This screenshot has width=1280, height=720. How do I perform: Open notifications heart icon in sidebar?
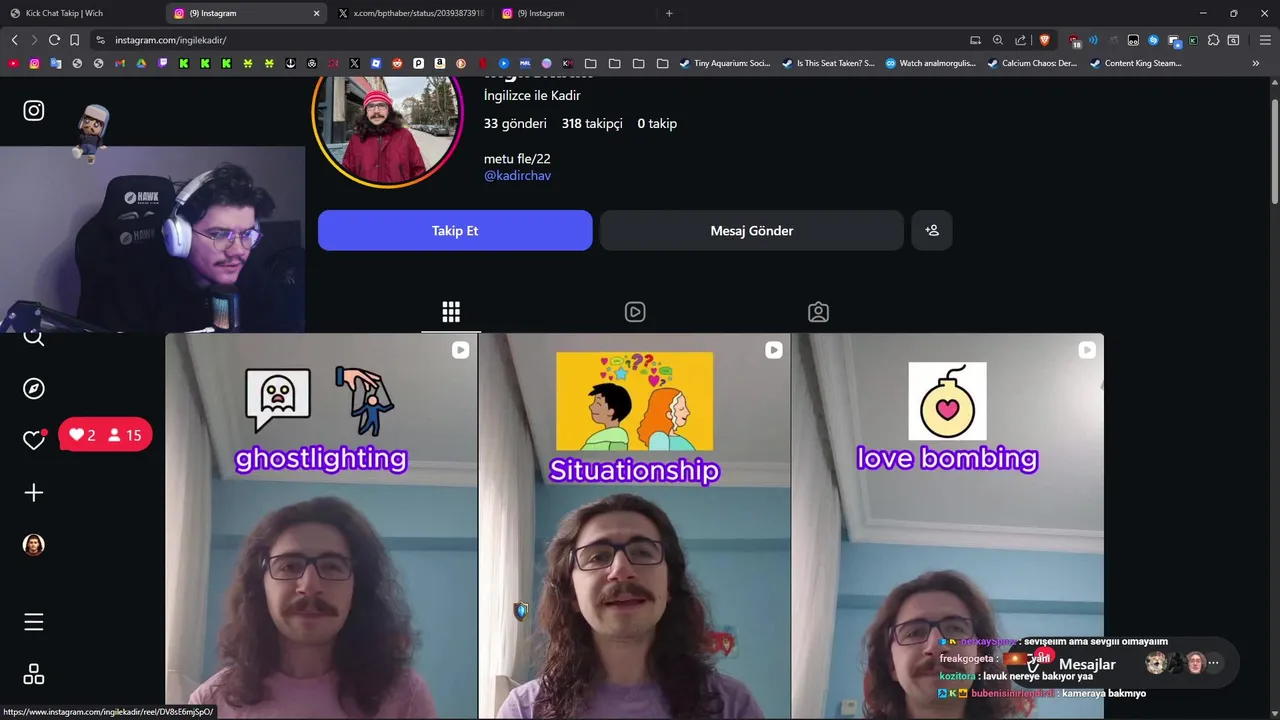point(34,440)
